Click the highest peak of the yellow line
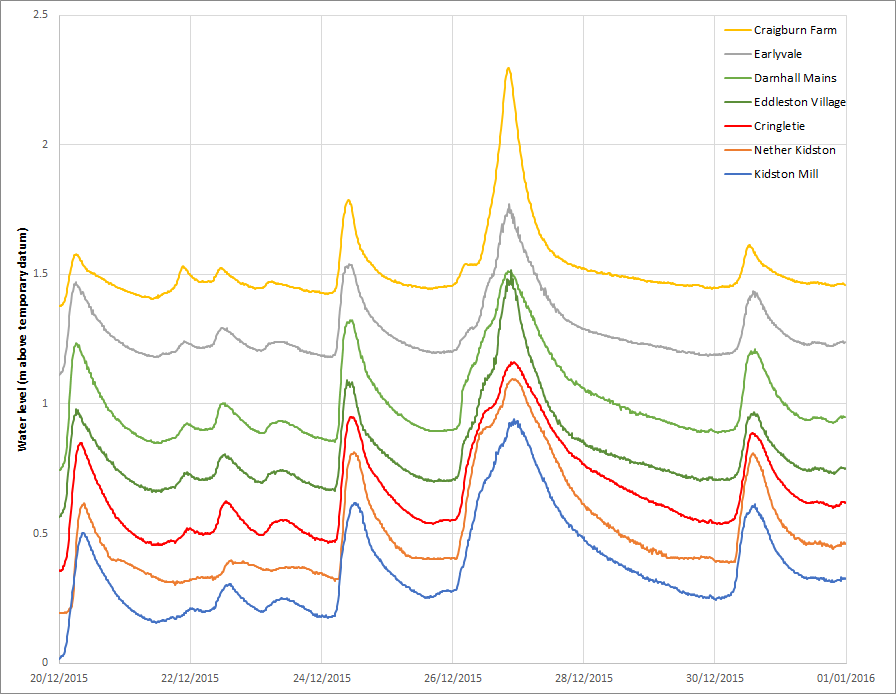Viewport: 896px width, 694px height. pos(508,69)
